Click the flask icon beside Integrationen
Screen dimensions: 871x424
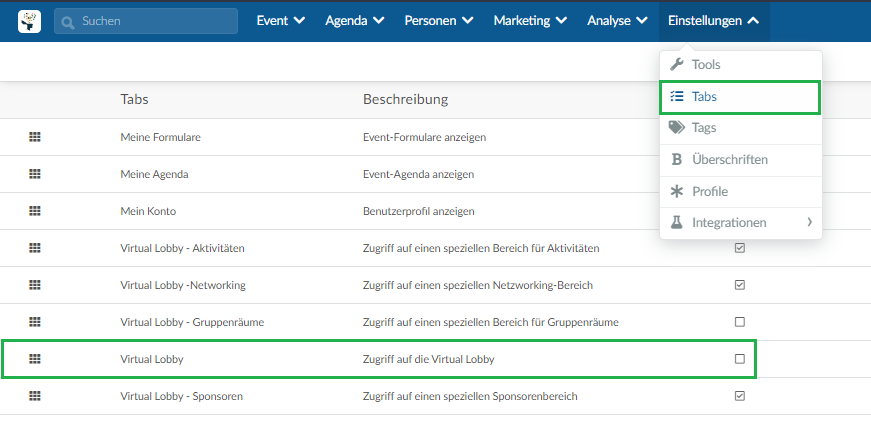tap(677, 223)
